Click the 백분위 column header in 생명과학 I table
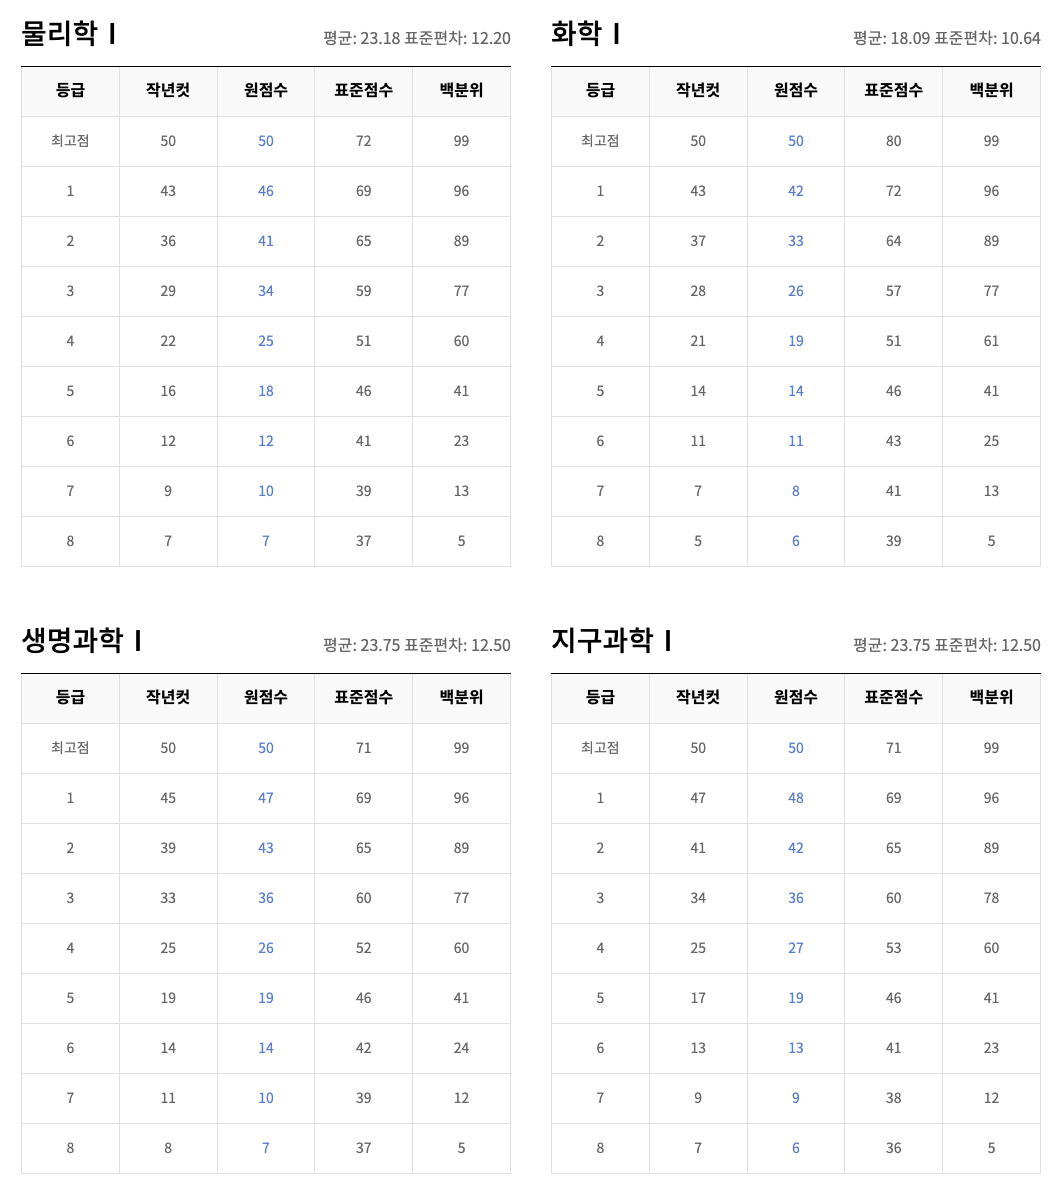The image size is (1058, 1192). (461, 698)
